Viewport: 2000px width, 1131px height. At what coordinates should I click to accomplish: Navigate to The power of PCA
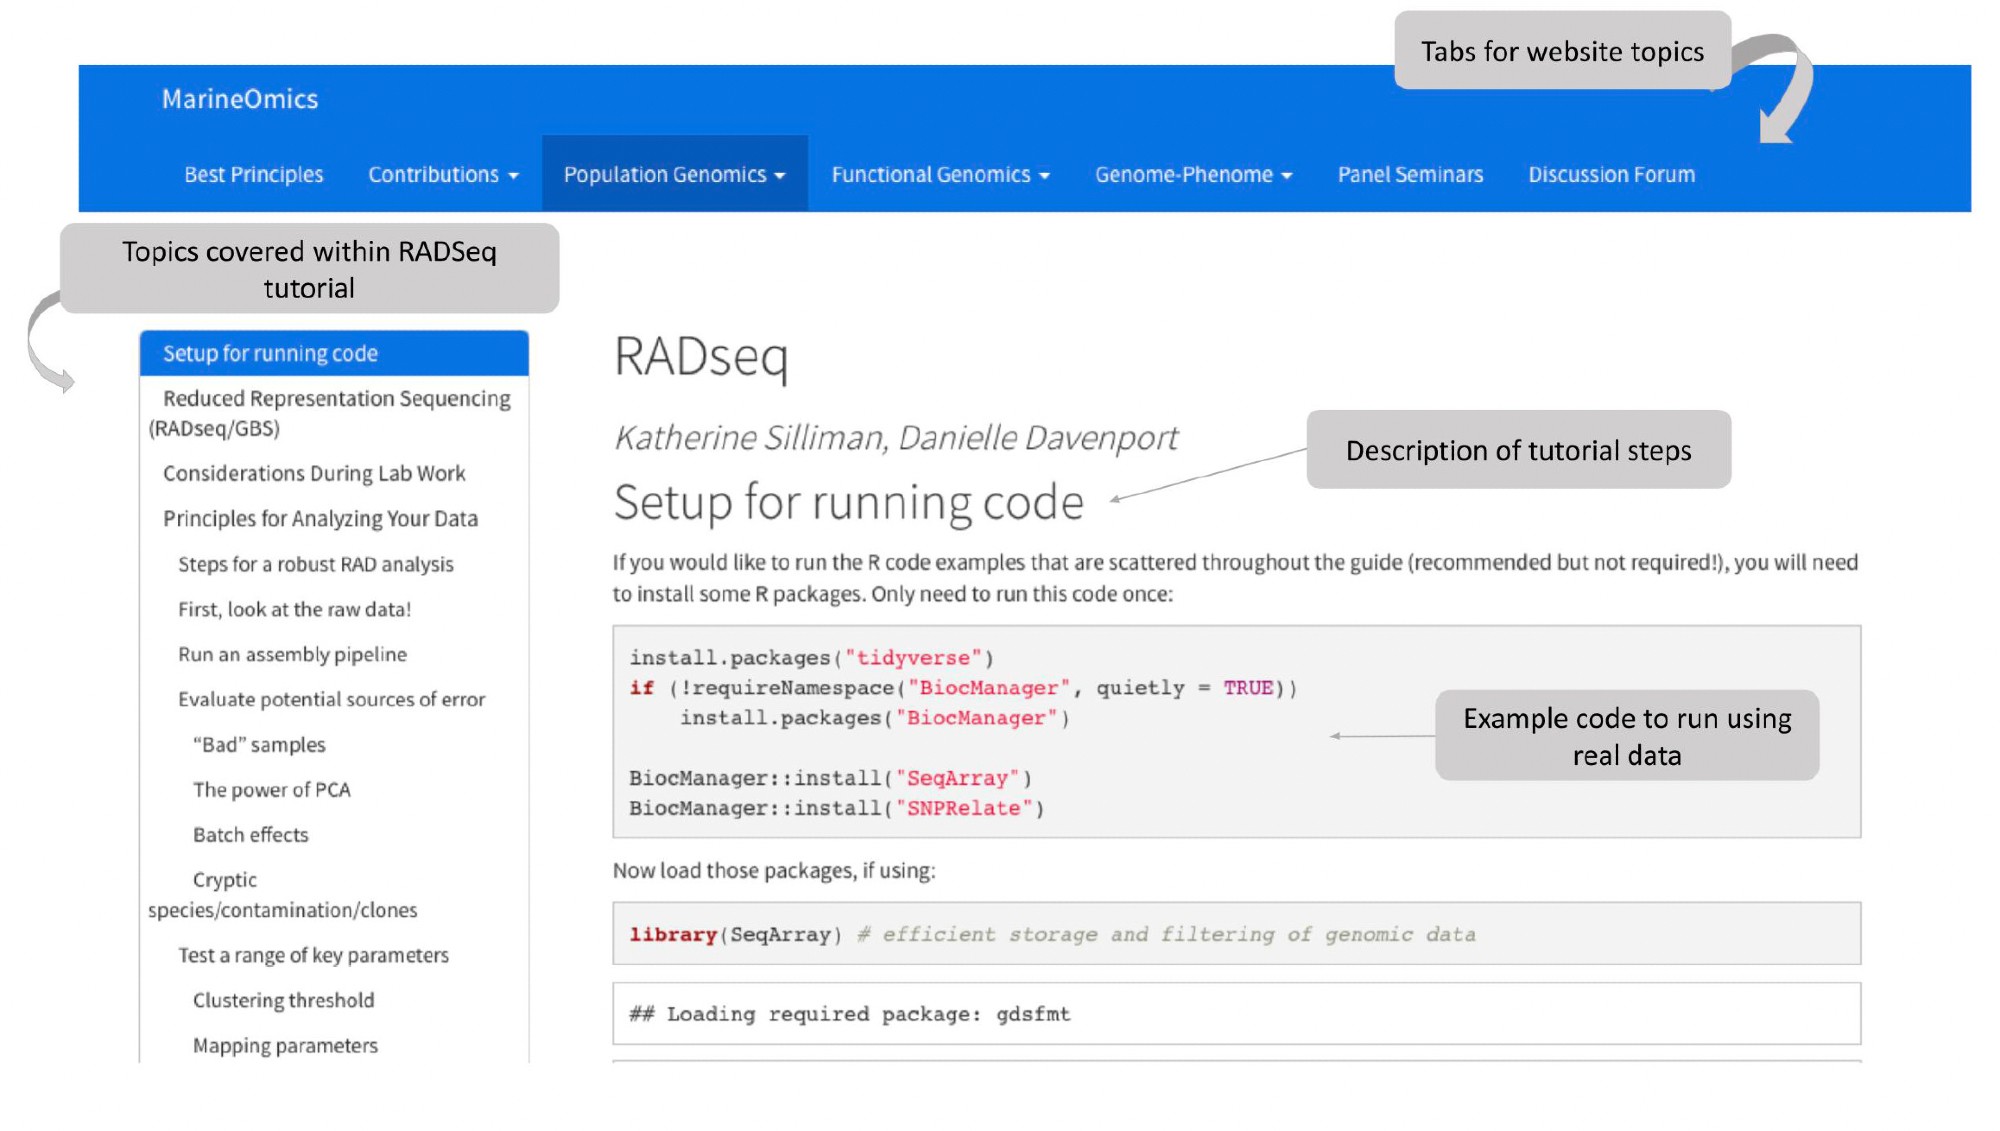[271, 790]
